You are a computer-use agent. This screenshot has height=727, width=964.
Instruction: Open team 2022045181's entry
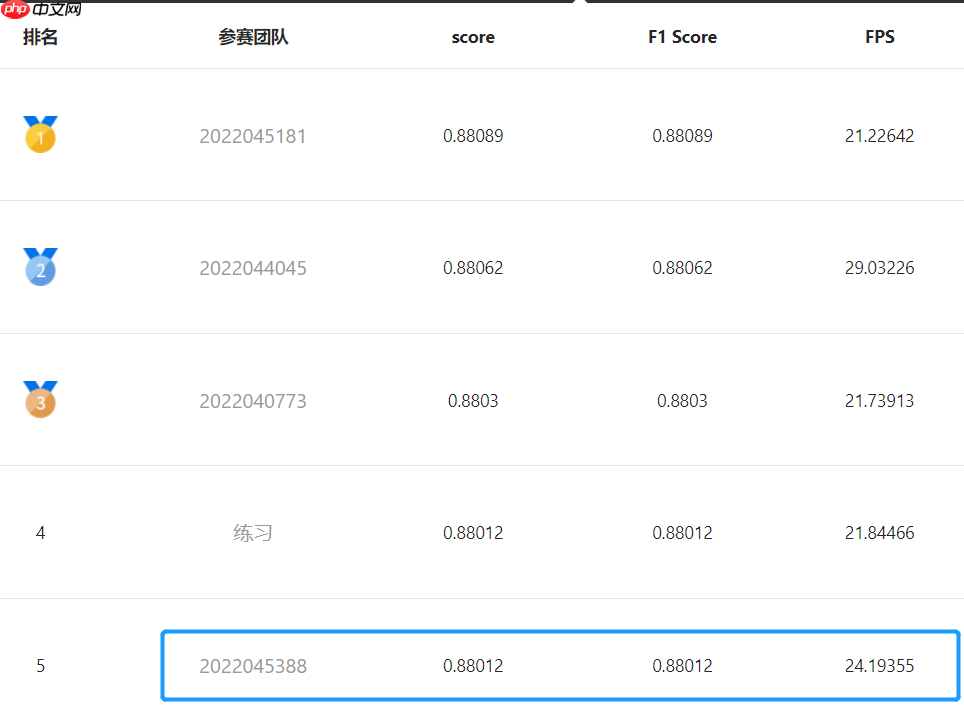(x=252, y=135)
